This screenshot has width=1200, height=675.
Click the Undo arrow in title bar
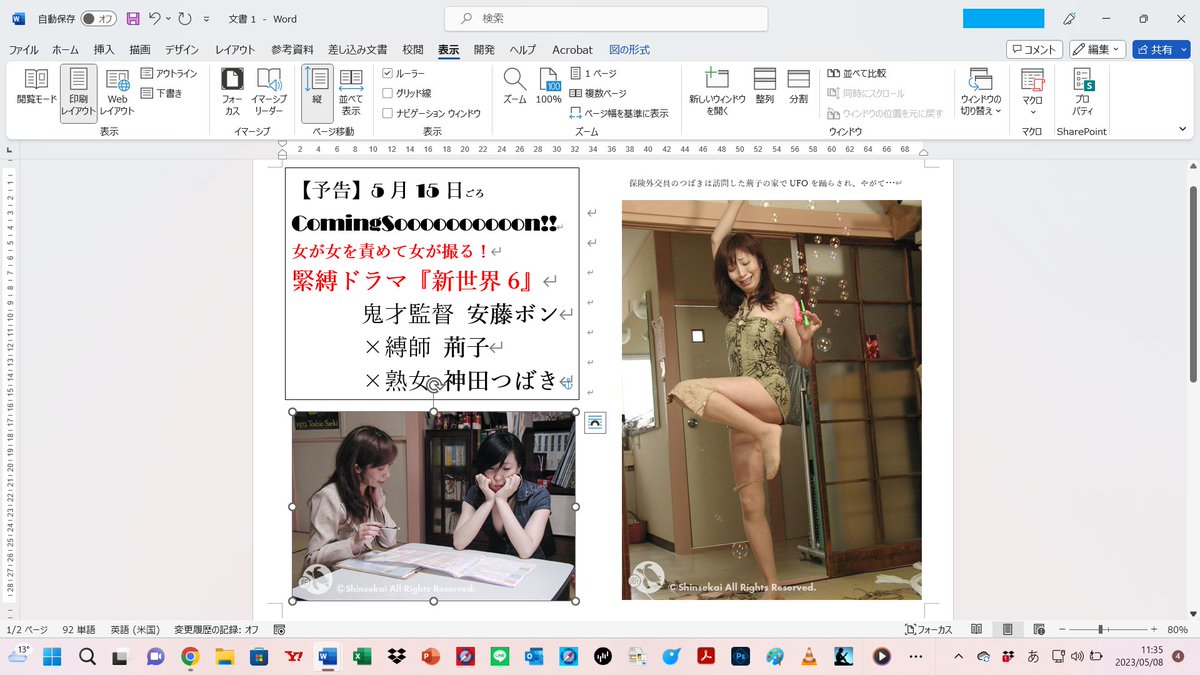[155, 19]
